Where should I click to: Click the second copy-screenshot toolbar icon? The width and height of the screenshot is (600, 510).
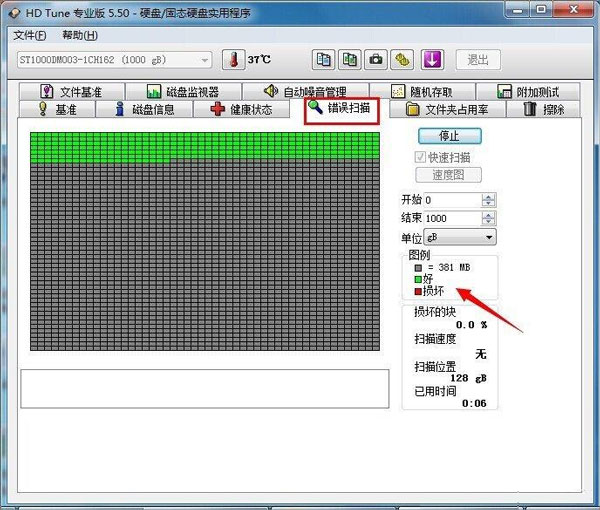(x=349, y=60)
